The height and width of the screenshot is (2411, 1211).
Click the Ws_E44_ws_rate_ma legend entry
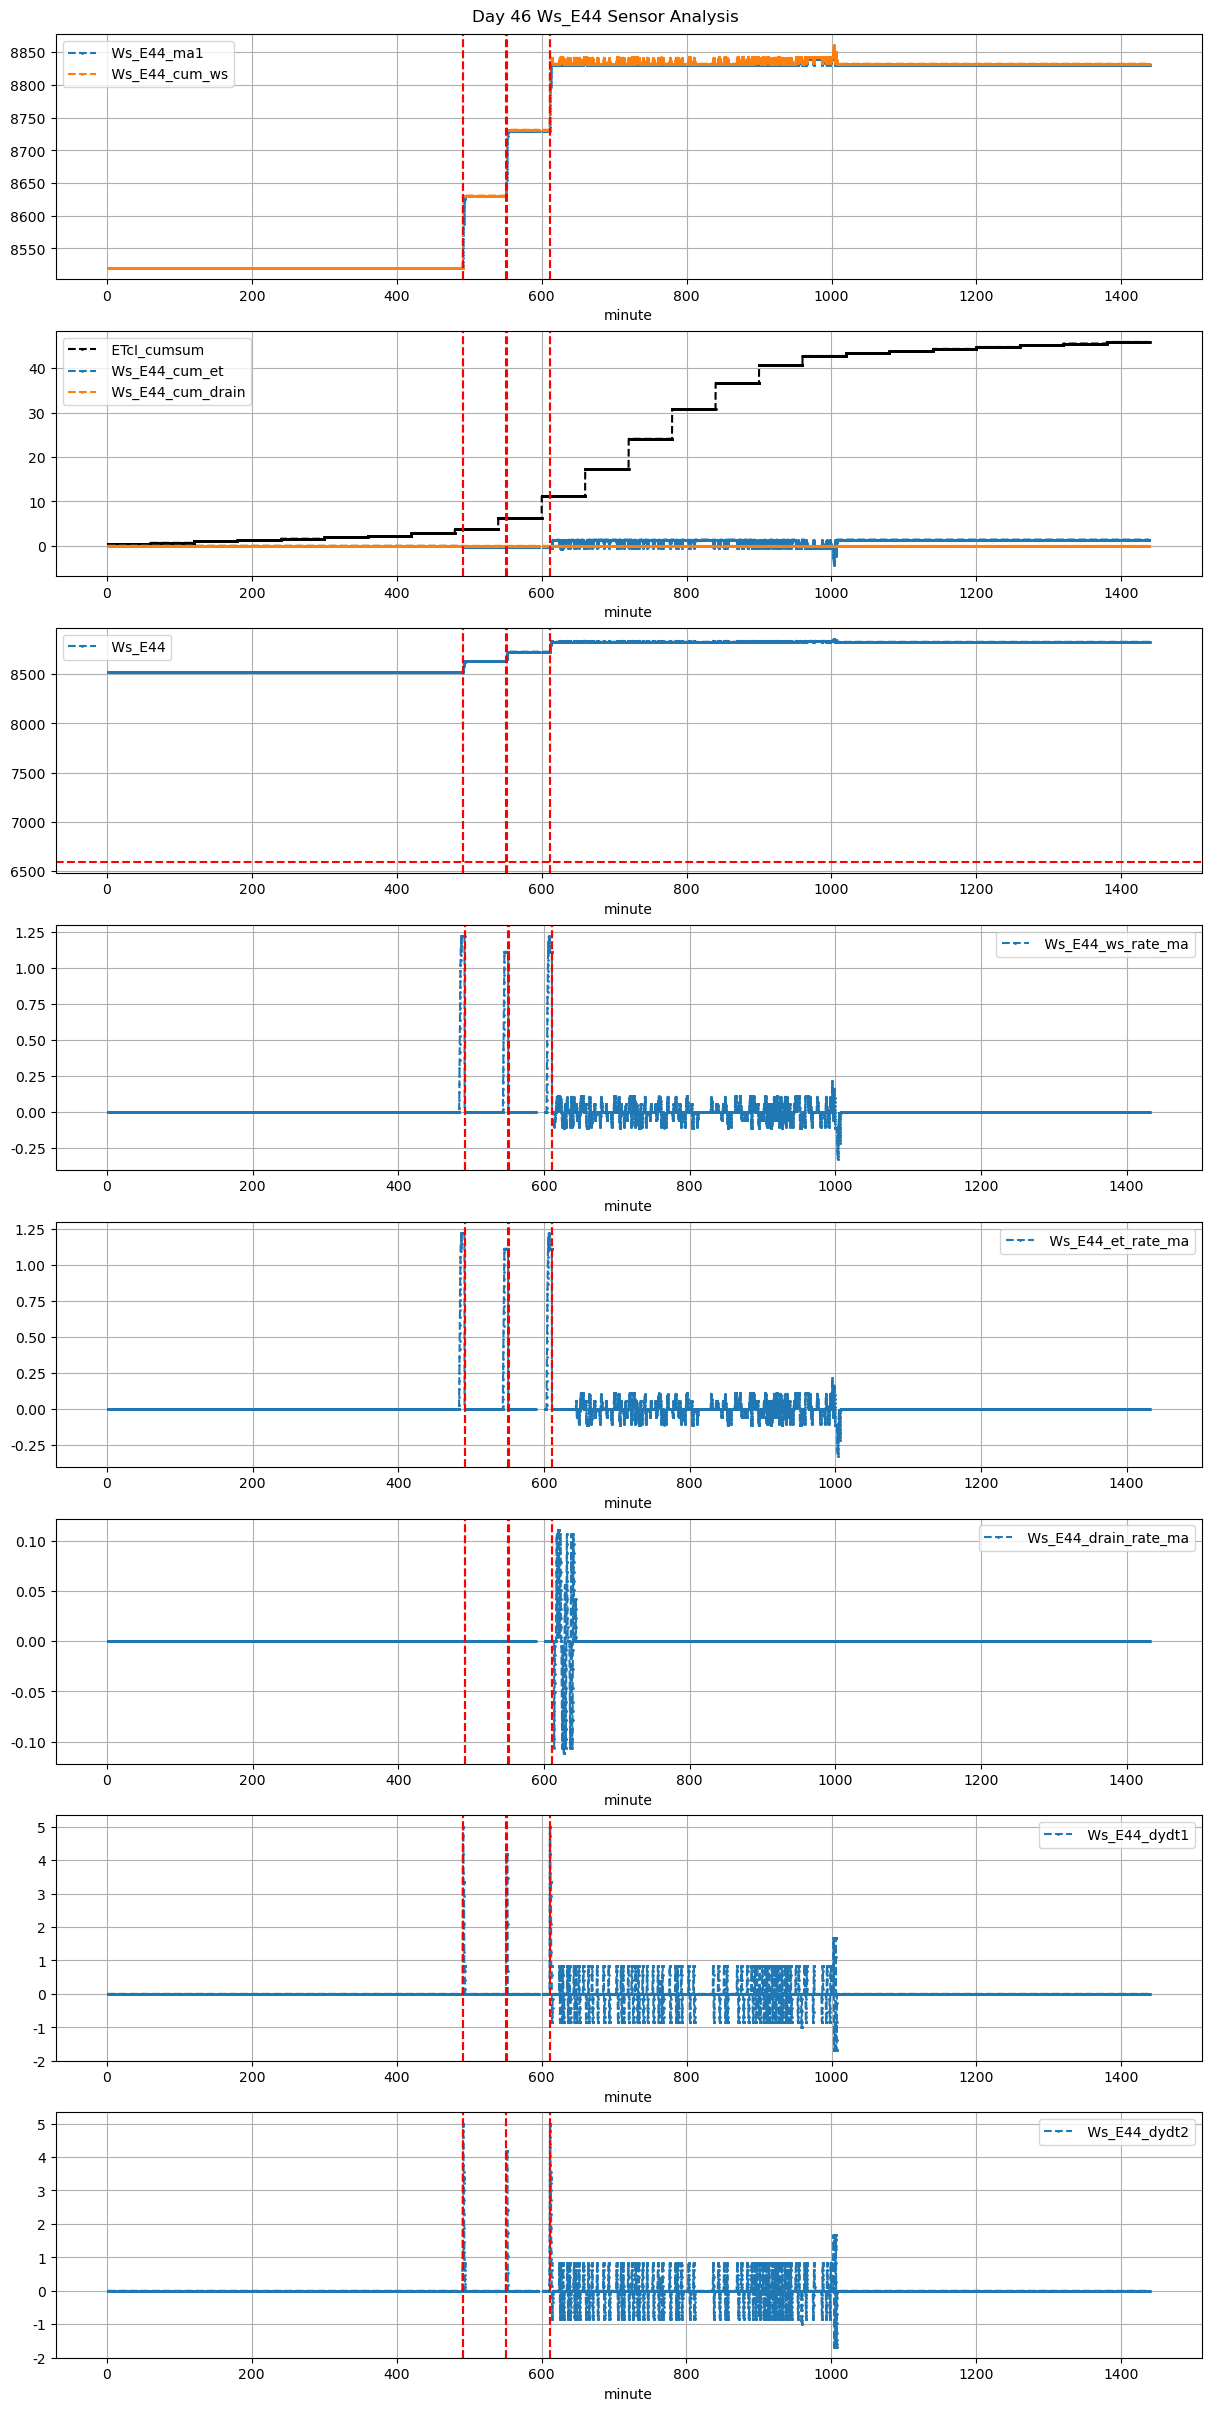(x=1115, y=944)
